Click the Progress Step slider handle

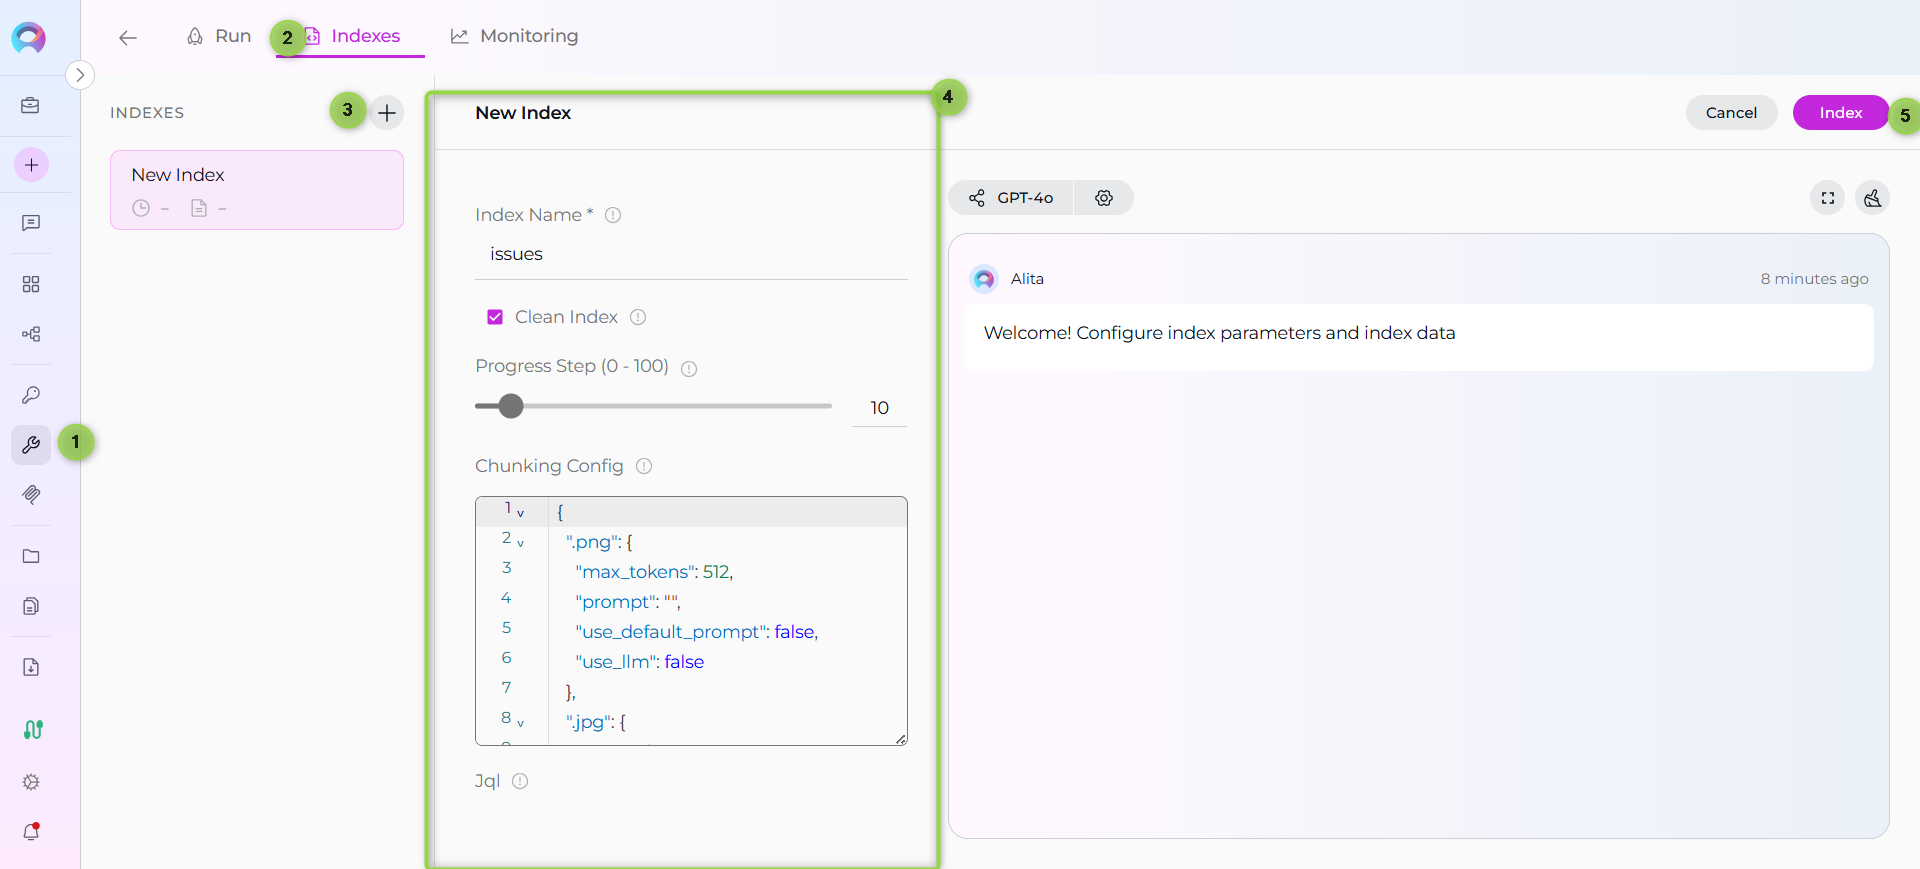click(x=511, y=406)
